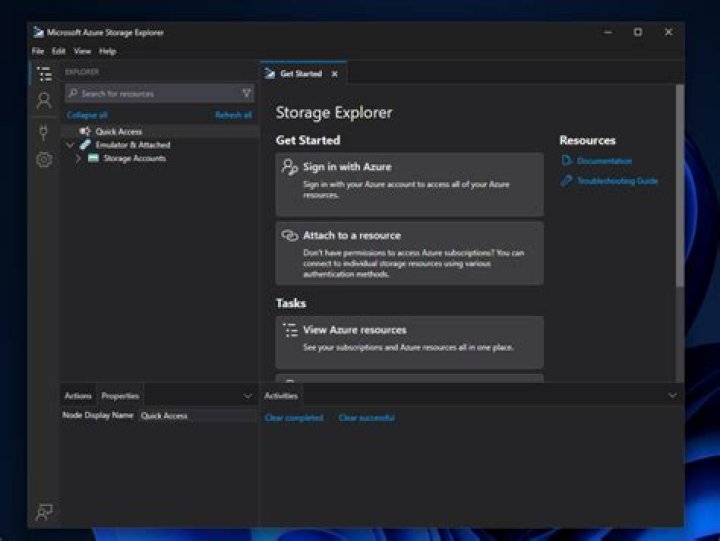Collapse the Emulator & Attached node
The height and width of the screenshot is (541, 720).
coord(70,145)
